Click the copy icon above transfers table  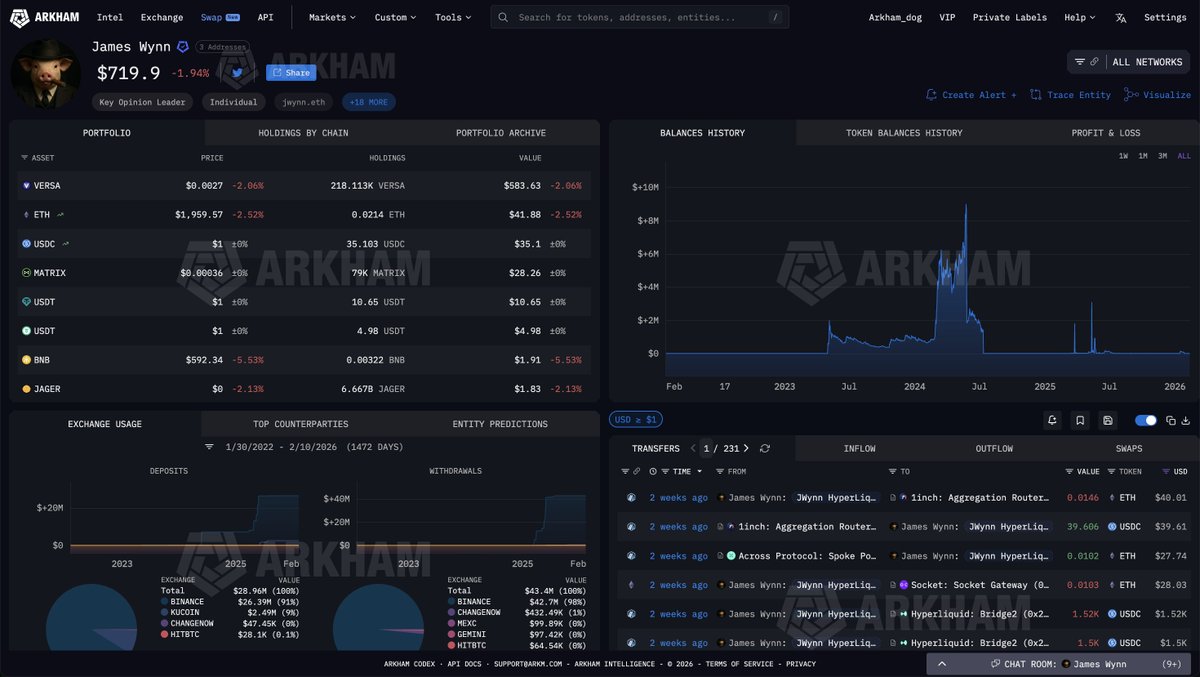(x=1171, y=420)
